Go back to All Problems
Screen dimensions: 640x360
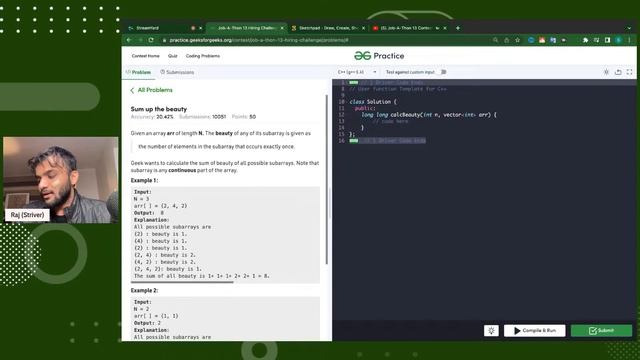[x=151, y=90]
